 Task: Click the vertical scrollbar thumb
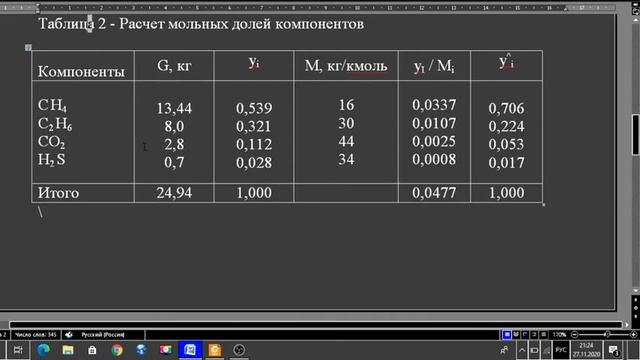(x=636, y=135)
